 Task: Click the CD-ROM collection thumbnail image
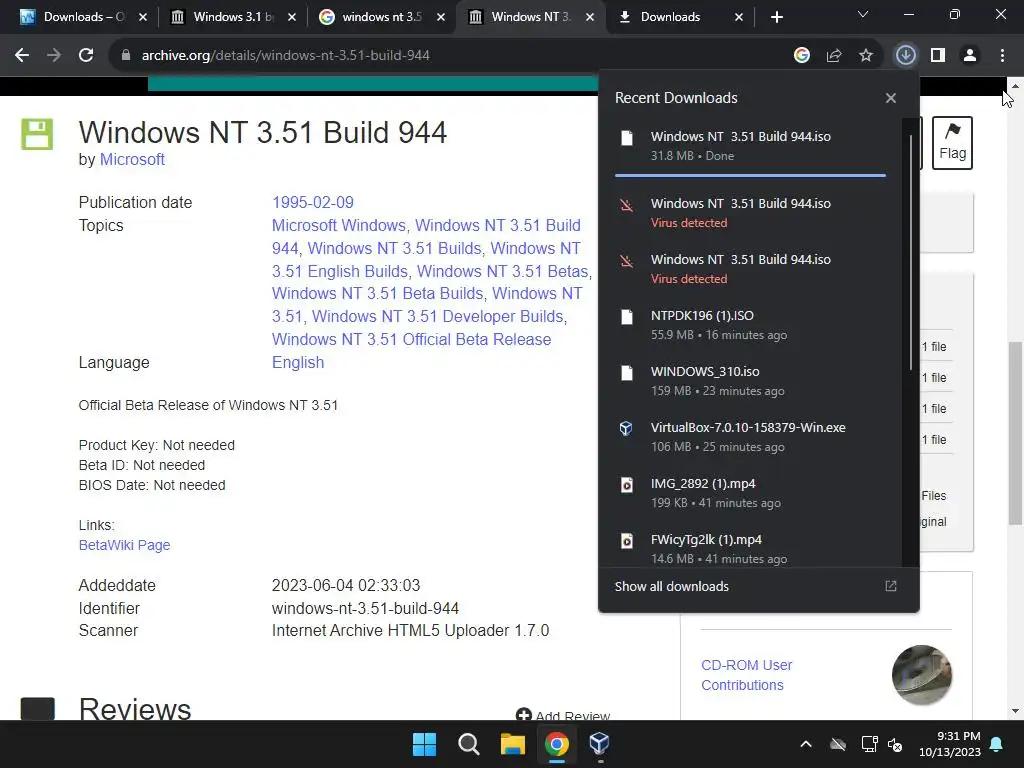(922, 675)
